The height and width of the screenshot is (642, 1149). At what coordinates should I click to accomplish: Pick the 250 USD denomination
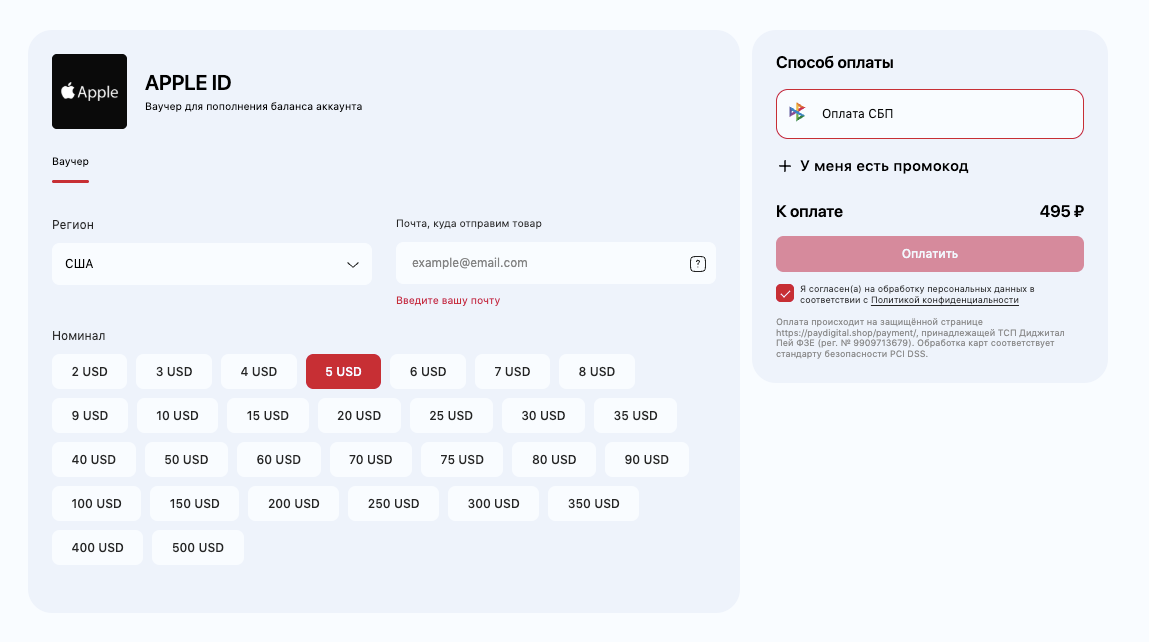[x=394, y=503]
